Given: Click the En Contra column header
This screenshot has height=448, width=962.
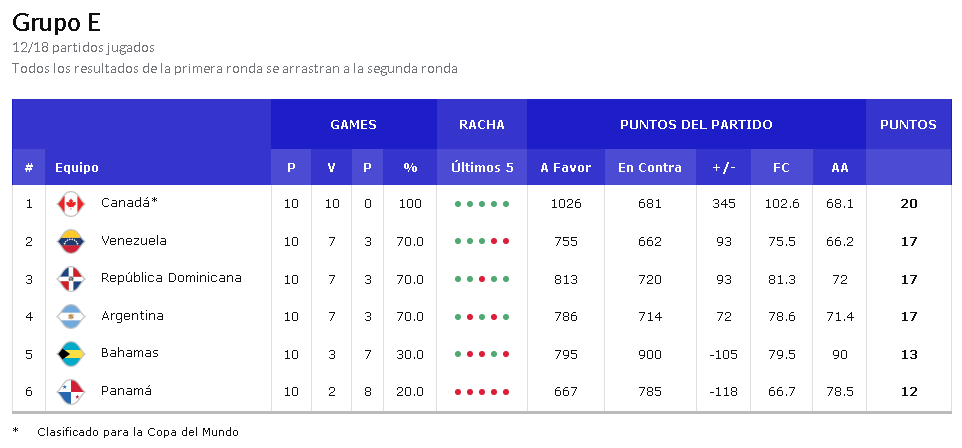Looking at the screenshot, I should pos(650,168).
